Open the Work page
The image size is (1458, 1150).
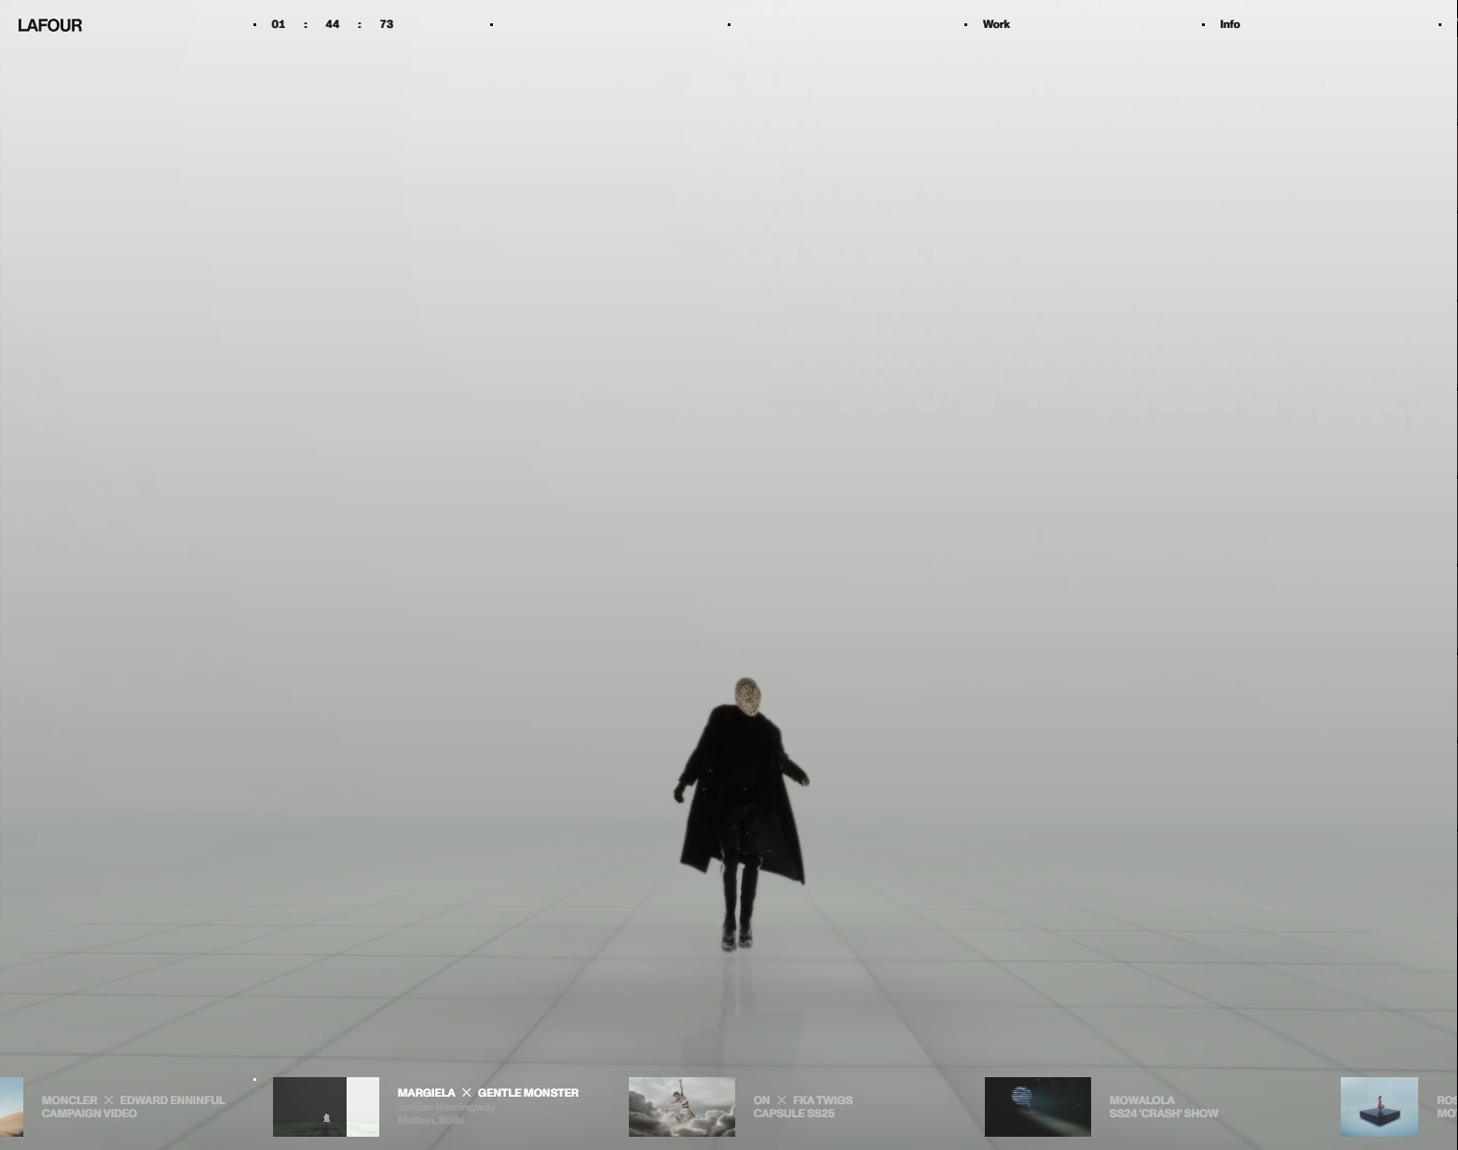tap(995, 24)
